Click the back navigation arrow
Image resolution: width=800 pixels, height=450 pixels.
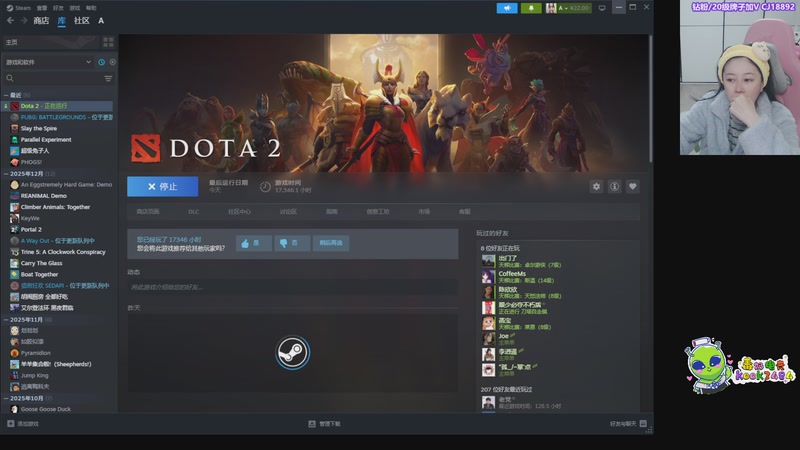pyautogui.click(x=10, y=20)
